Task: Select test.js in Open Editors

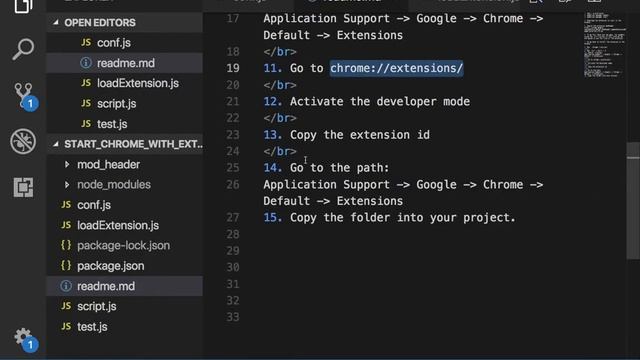Action: [124, 124]
